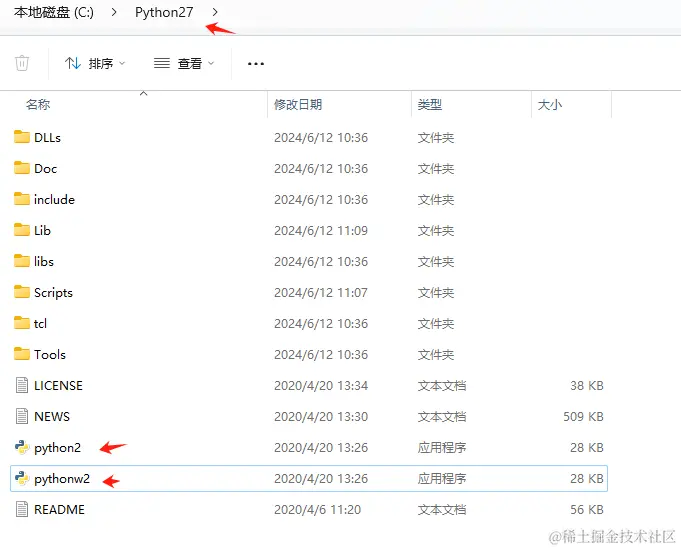Click the delete trash can icon
This screenshot has width=681, height=550.
tap(22, 63)
